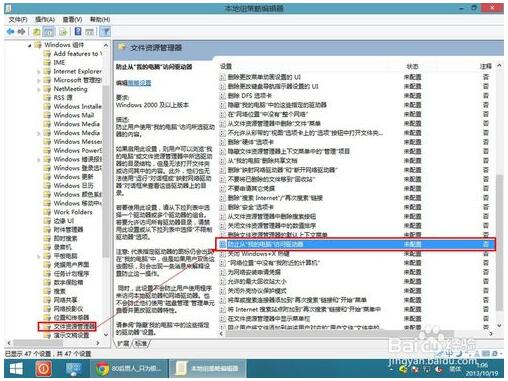
Task: Click the Filter funnel toolbar icon
Action: pos(105,32)
